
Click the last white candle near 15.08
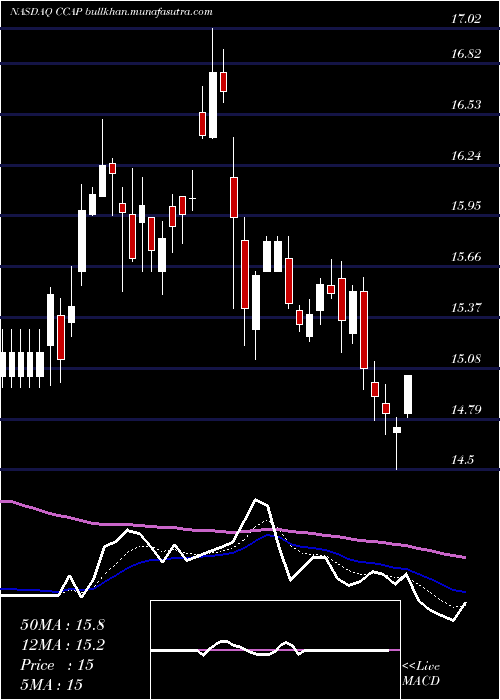[x=408, y=395]
